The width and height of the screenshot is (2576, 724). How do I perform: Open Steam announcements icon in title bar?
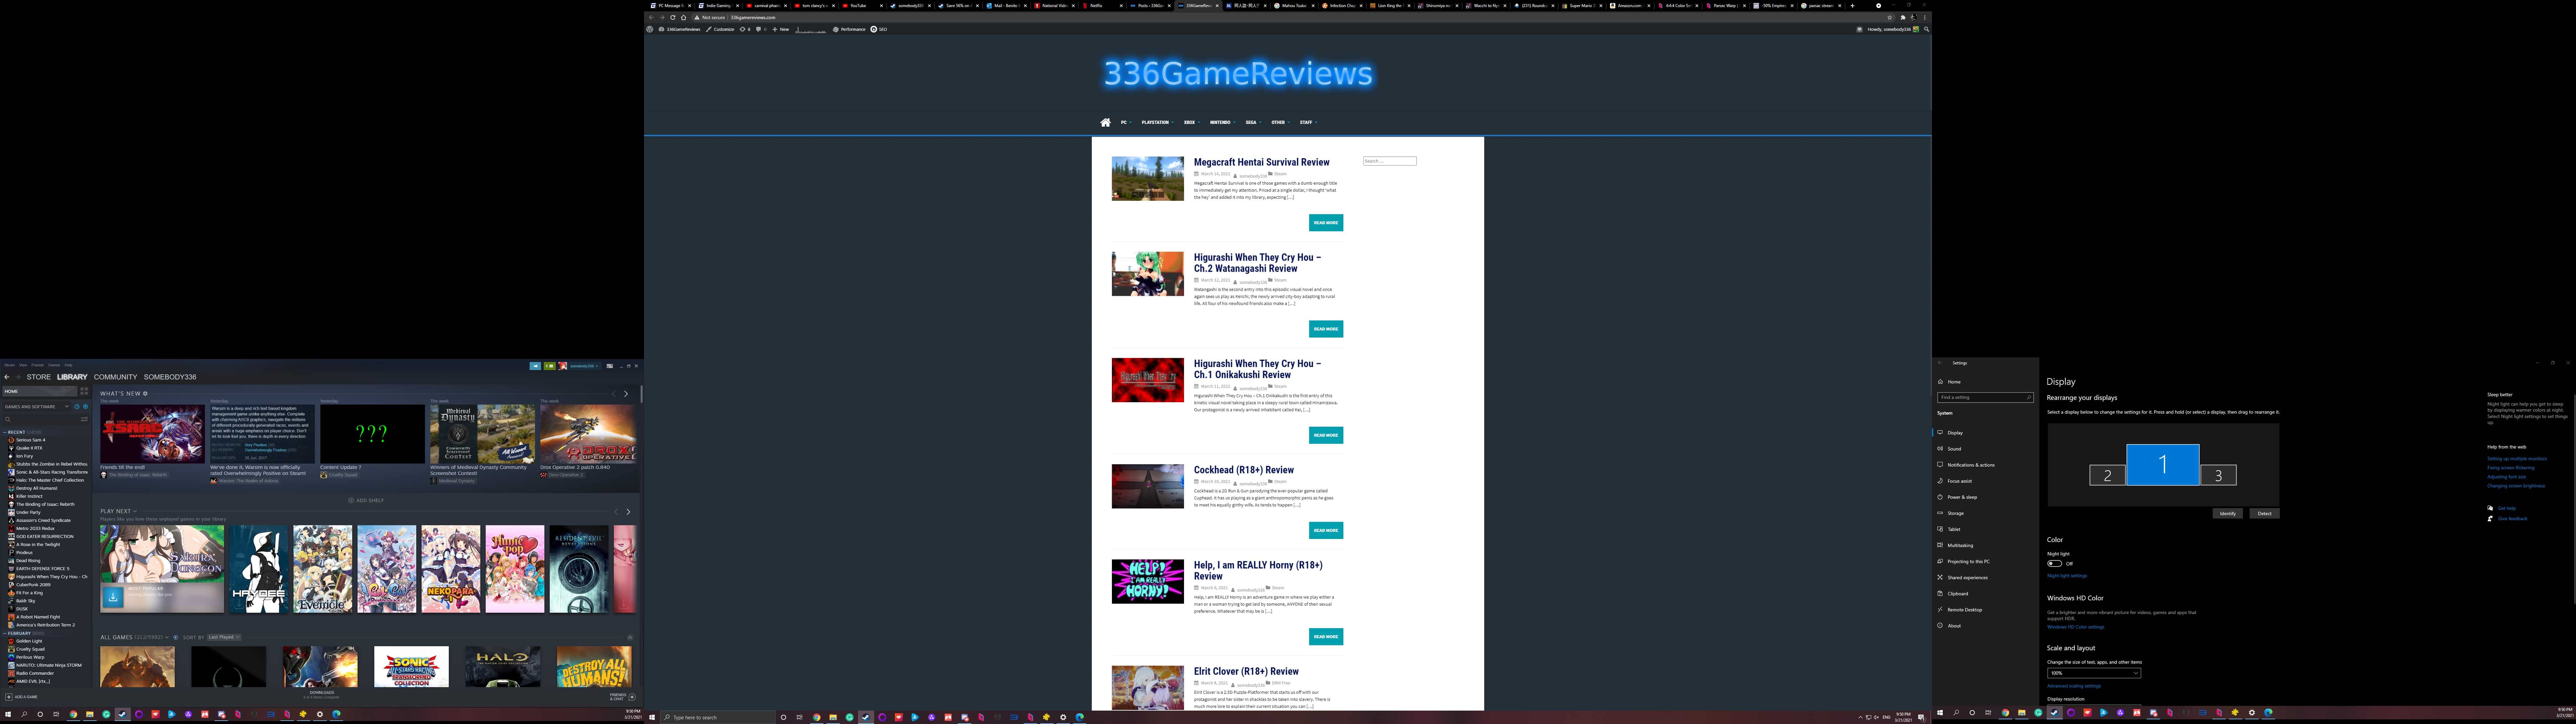click(x=535, y=366)
